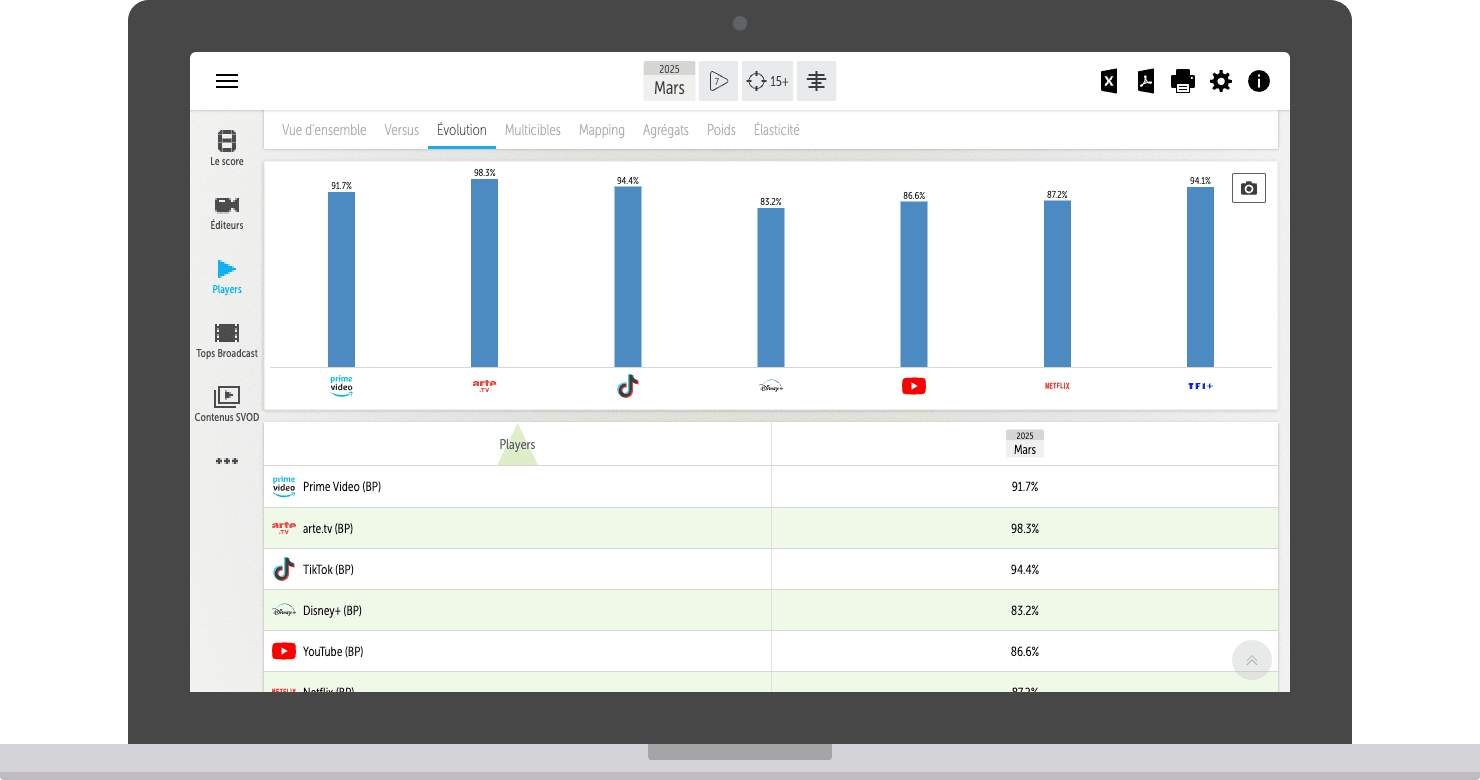This screenshot has width=1480, height=780.
Task: Export the report as PDF
Action: 1146,82
